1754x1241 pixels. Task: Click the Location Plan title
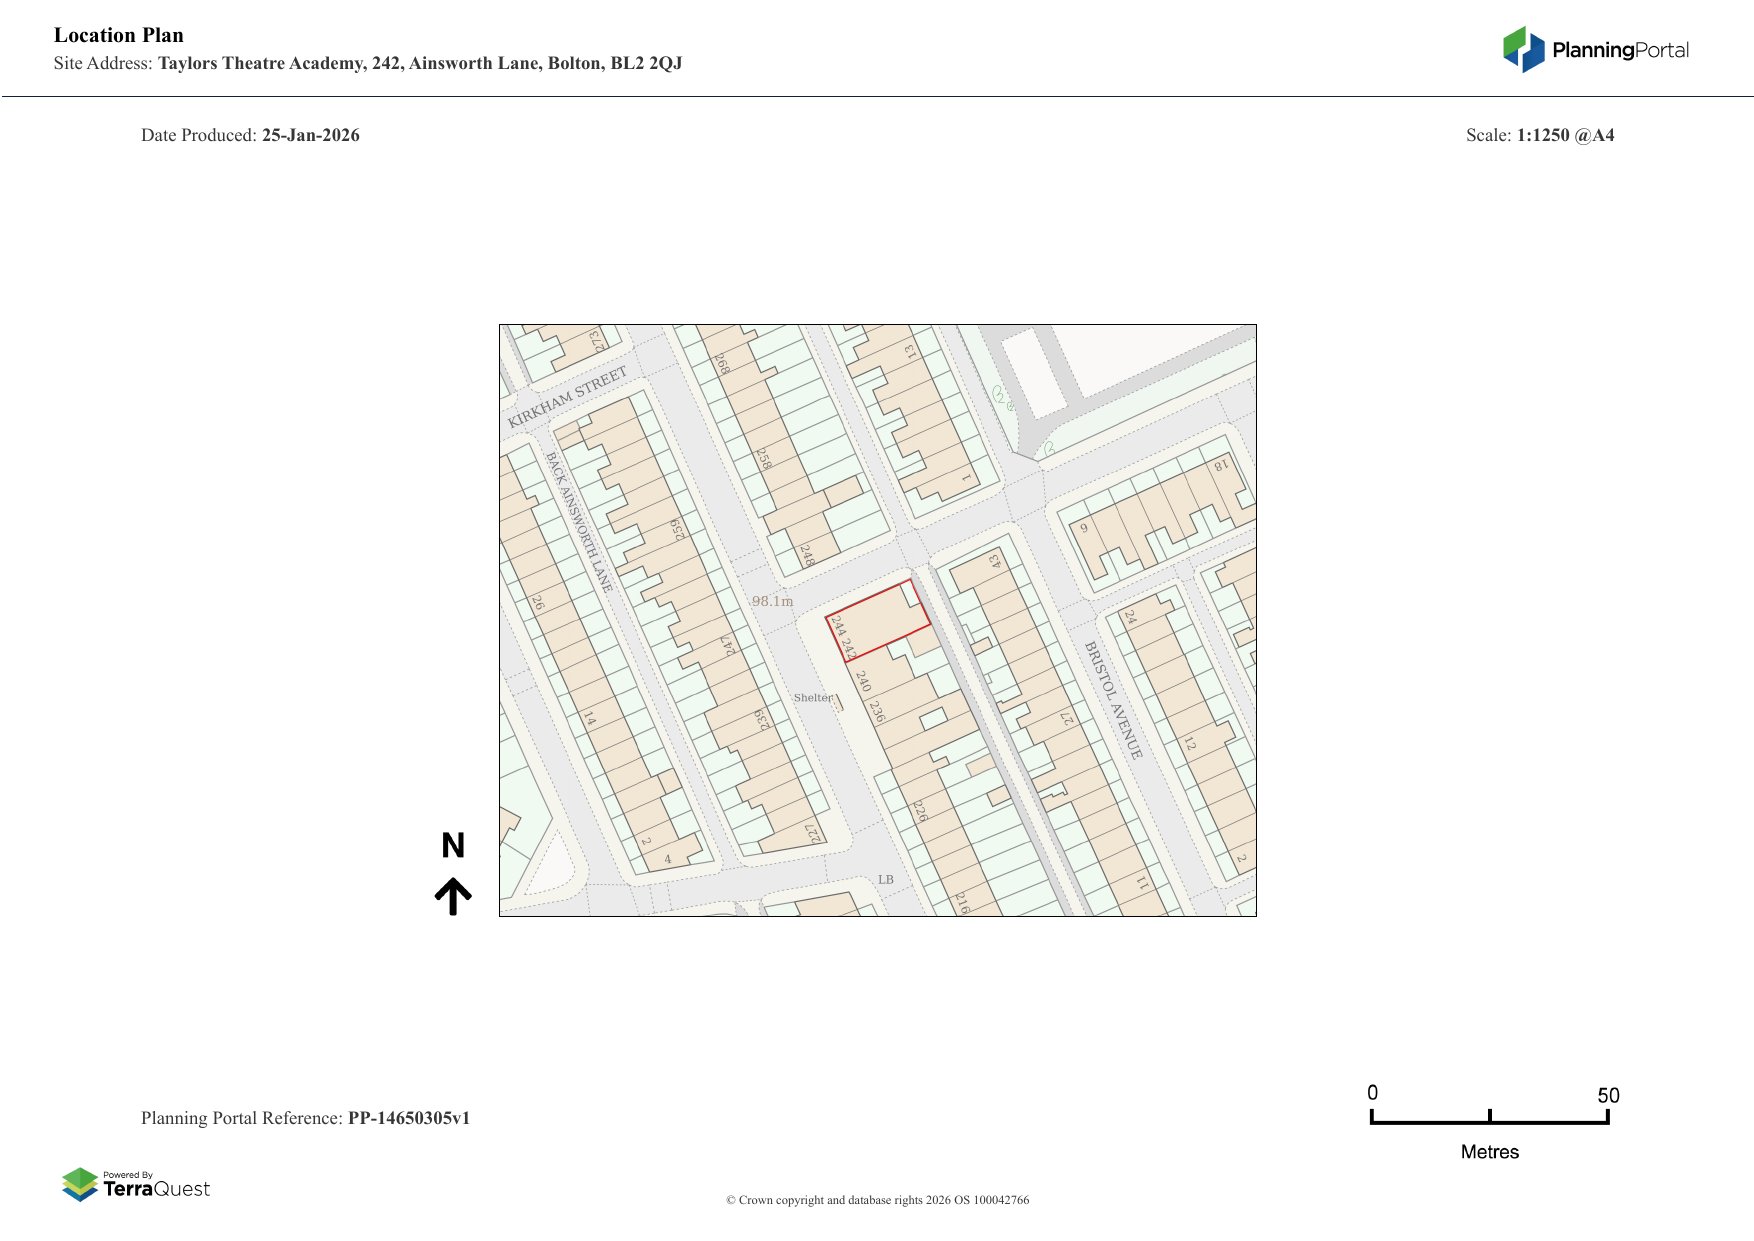[x=119, y=35]
